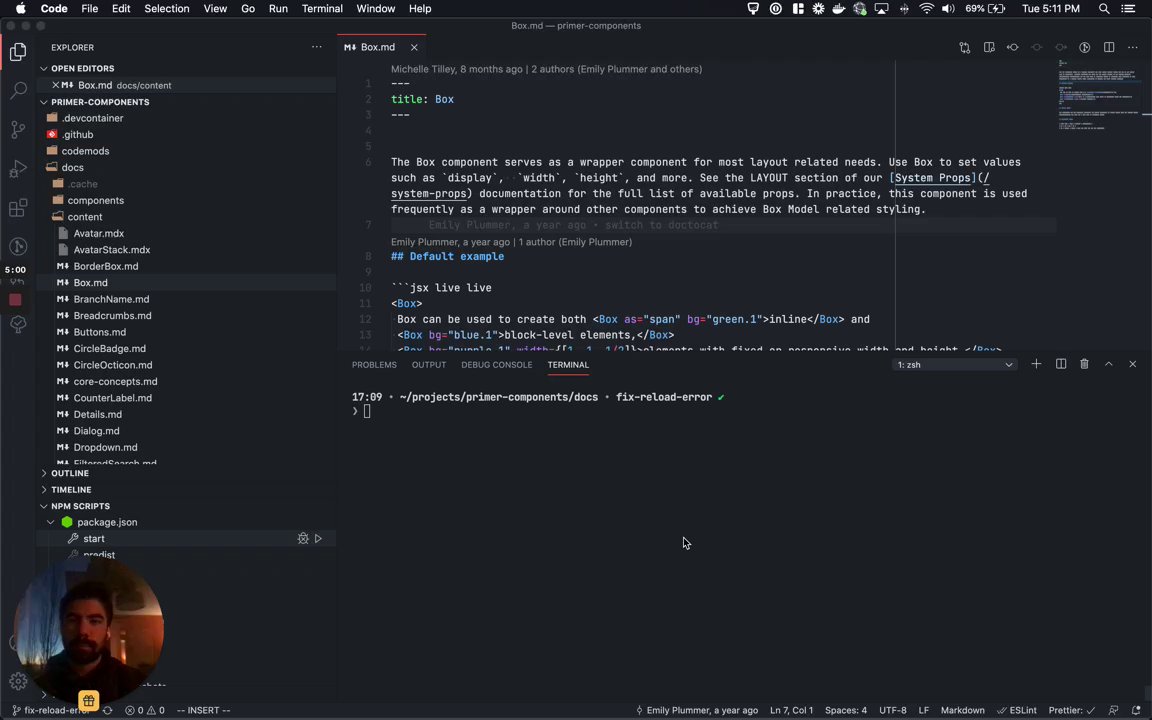Switch to the Problems tab
The height and width of the screenshot is (720, 1152).
(374, 364)
